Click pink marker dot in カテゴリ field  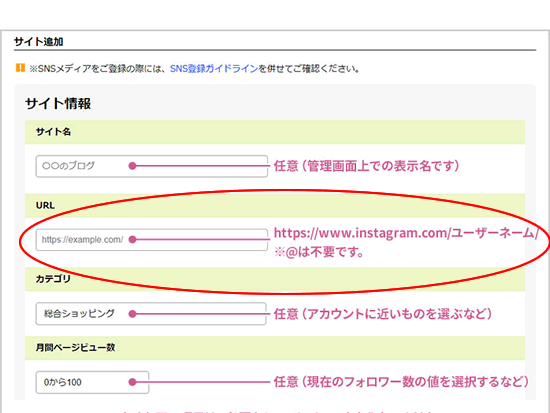[x=132, y=314]
